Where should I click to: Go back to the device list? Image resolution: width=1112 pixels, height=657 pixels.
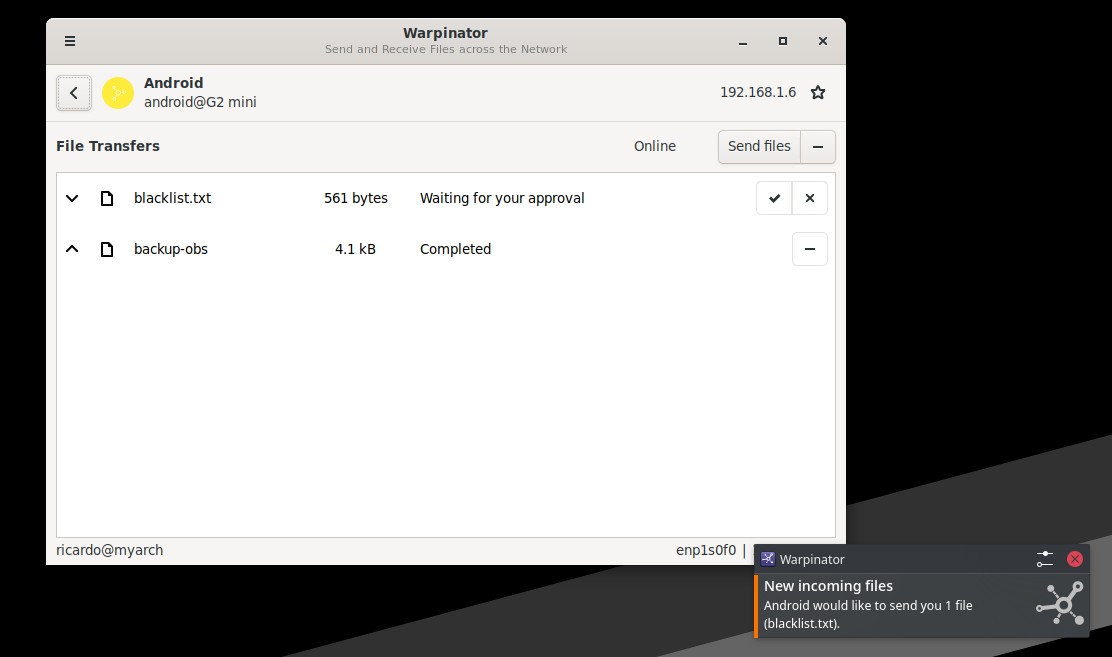(74, 93)
